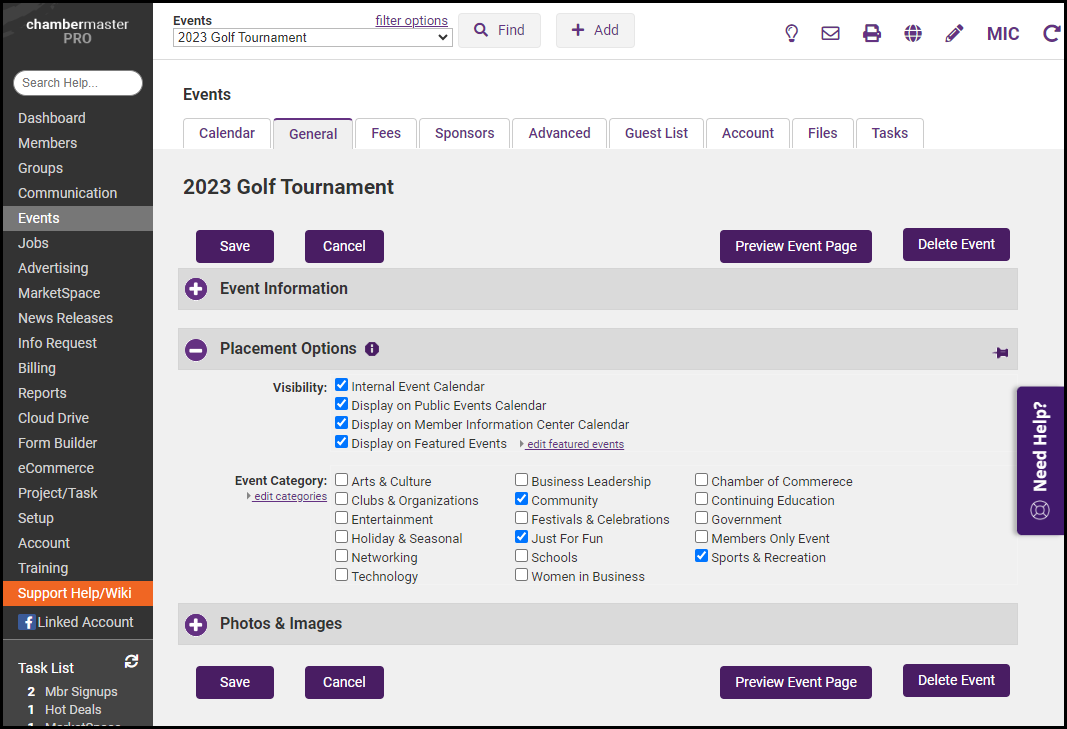The height and width of the screenshot is (729, 1067).
Task: Expand the Event Information section
Action: [196, 289]
